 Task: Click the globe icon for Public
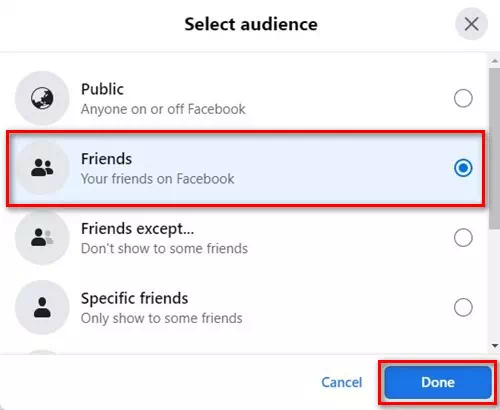tap(42, 98)
